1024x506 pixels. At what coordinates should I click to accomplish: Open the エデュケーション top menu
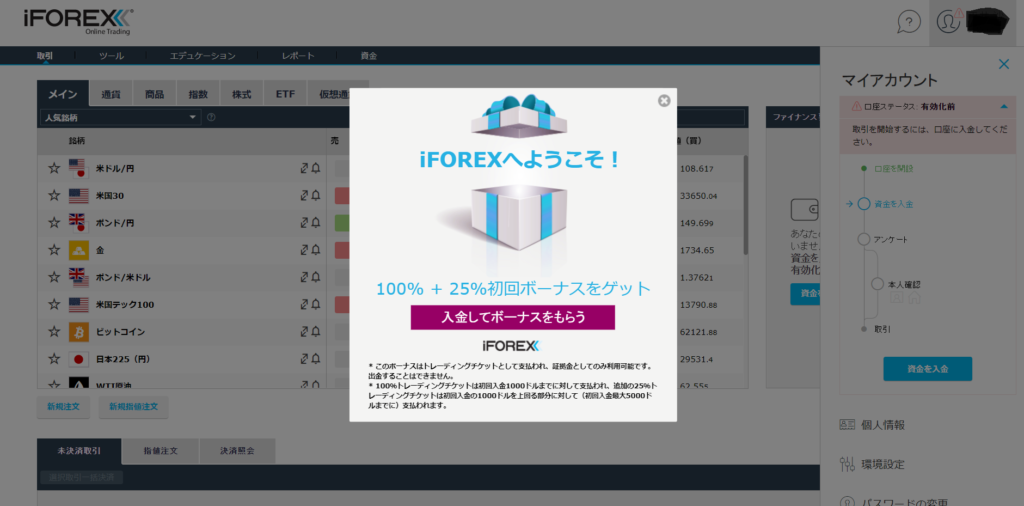tap(202, 56)
